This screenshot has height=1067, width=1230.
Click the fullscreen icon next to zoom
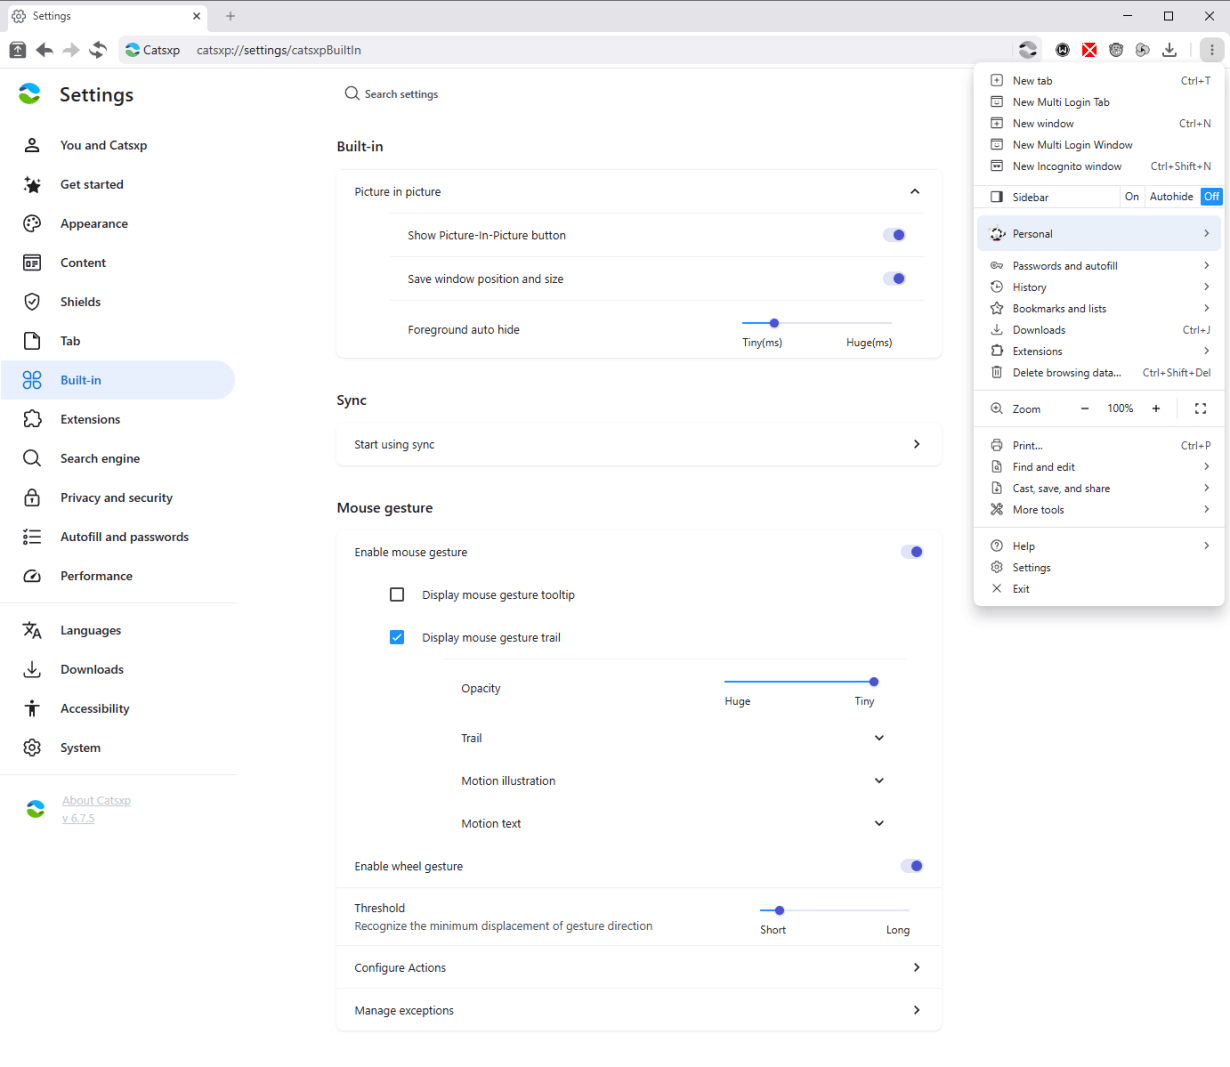point(1200,408)
